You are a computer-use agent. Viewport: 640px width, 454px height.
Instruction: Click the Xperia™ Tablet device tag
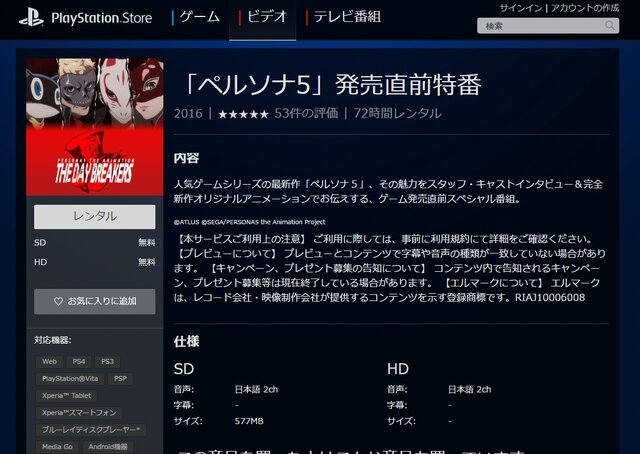tap(67, 396)
